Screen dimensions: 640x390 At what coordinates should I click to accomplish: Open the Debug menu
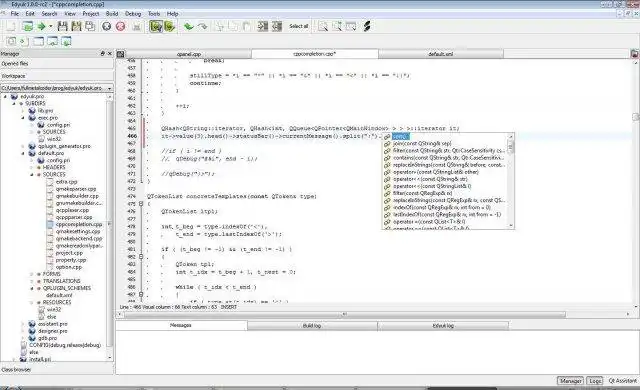[133, 13]
